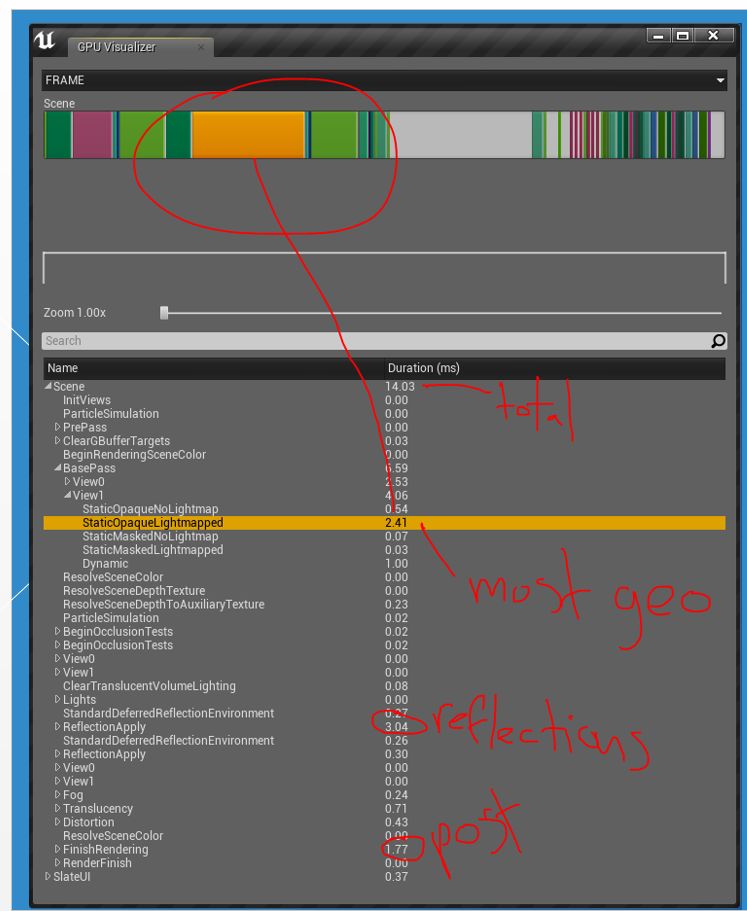This screenshot has height=911, width=747.
Task: Expand the Fog node
Action: pyautogui.click(x=58, y=794)
